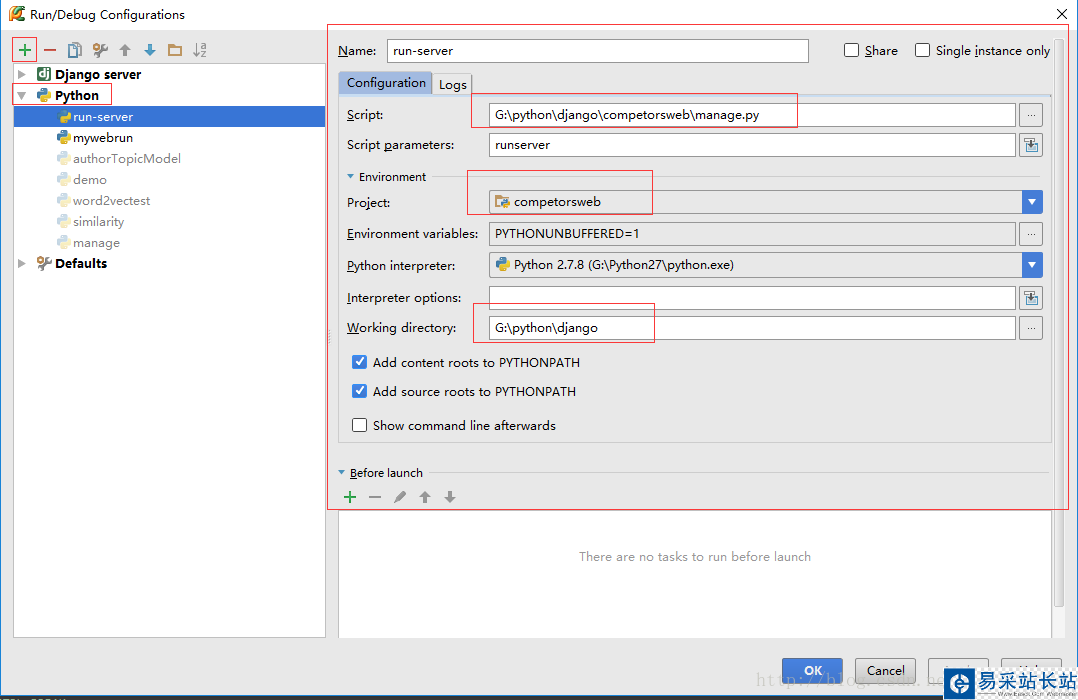
Task: Create new folder in configurations toolbar
Action: (175, 50)
